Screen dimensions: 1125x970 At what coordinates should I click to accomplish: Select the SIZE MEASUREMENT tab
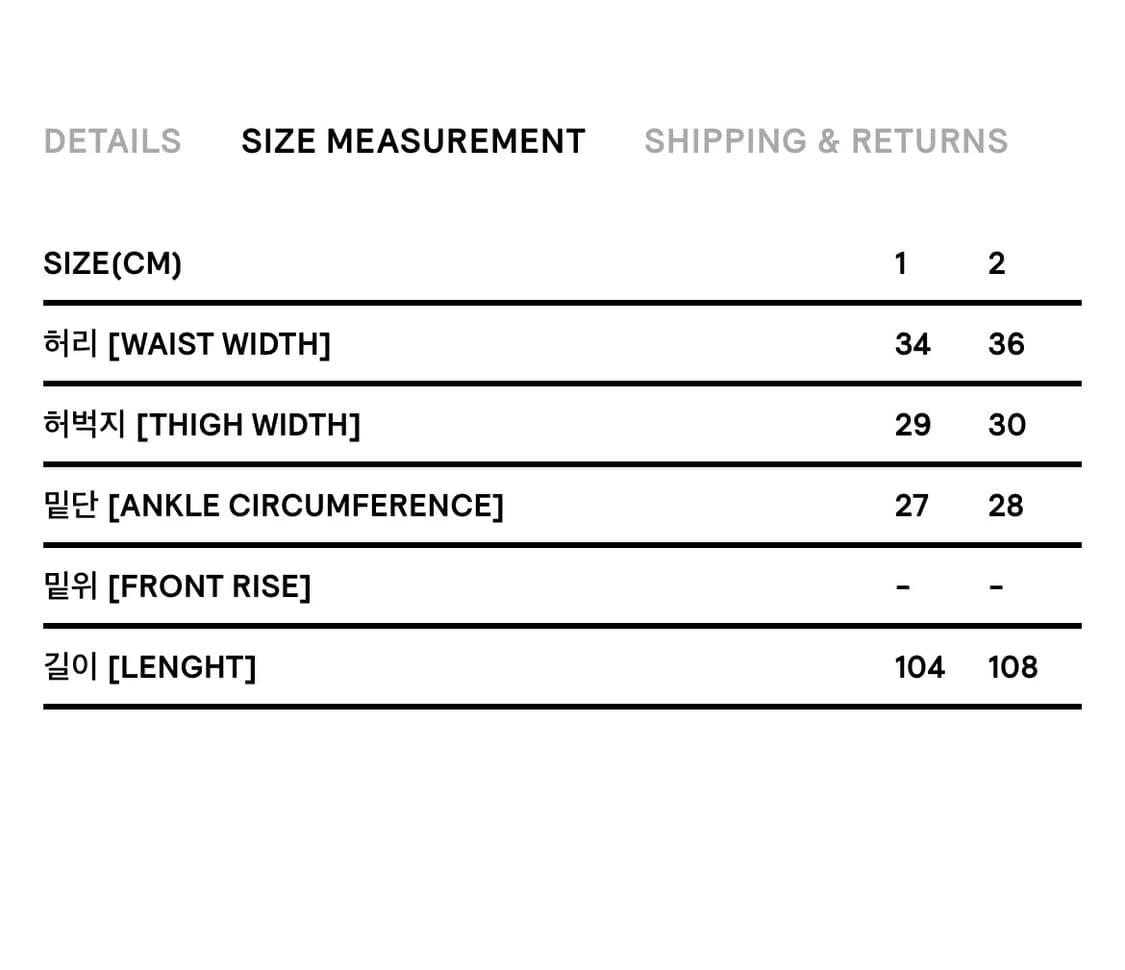pos(413,141)
